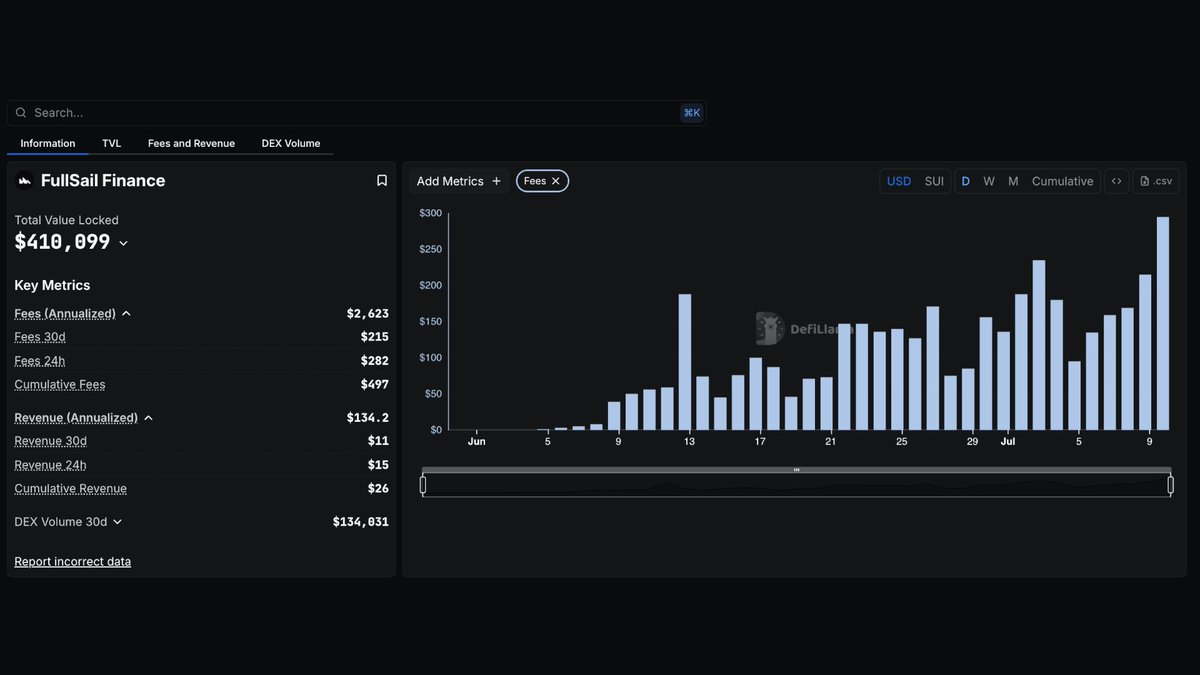Click the Fees 30d label
The height and width of the screenshot is (675, 1200).
[40, 337]
